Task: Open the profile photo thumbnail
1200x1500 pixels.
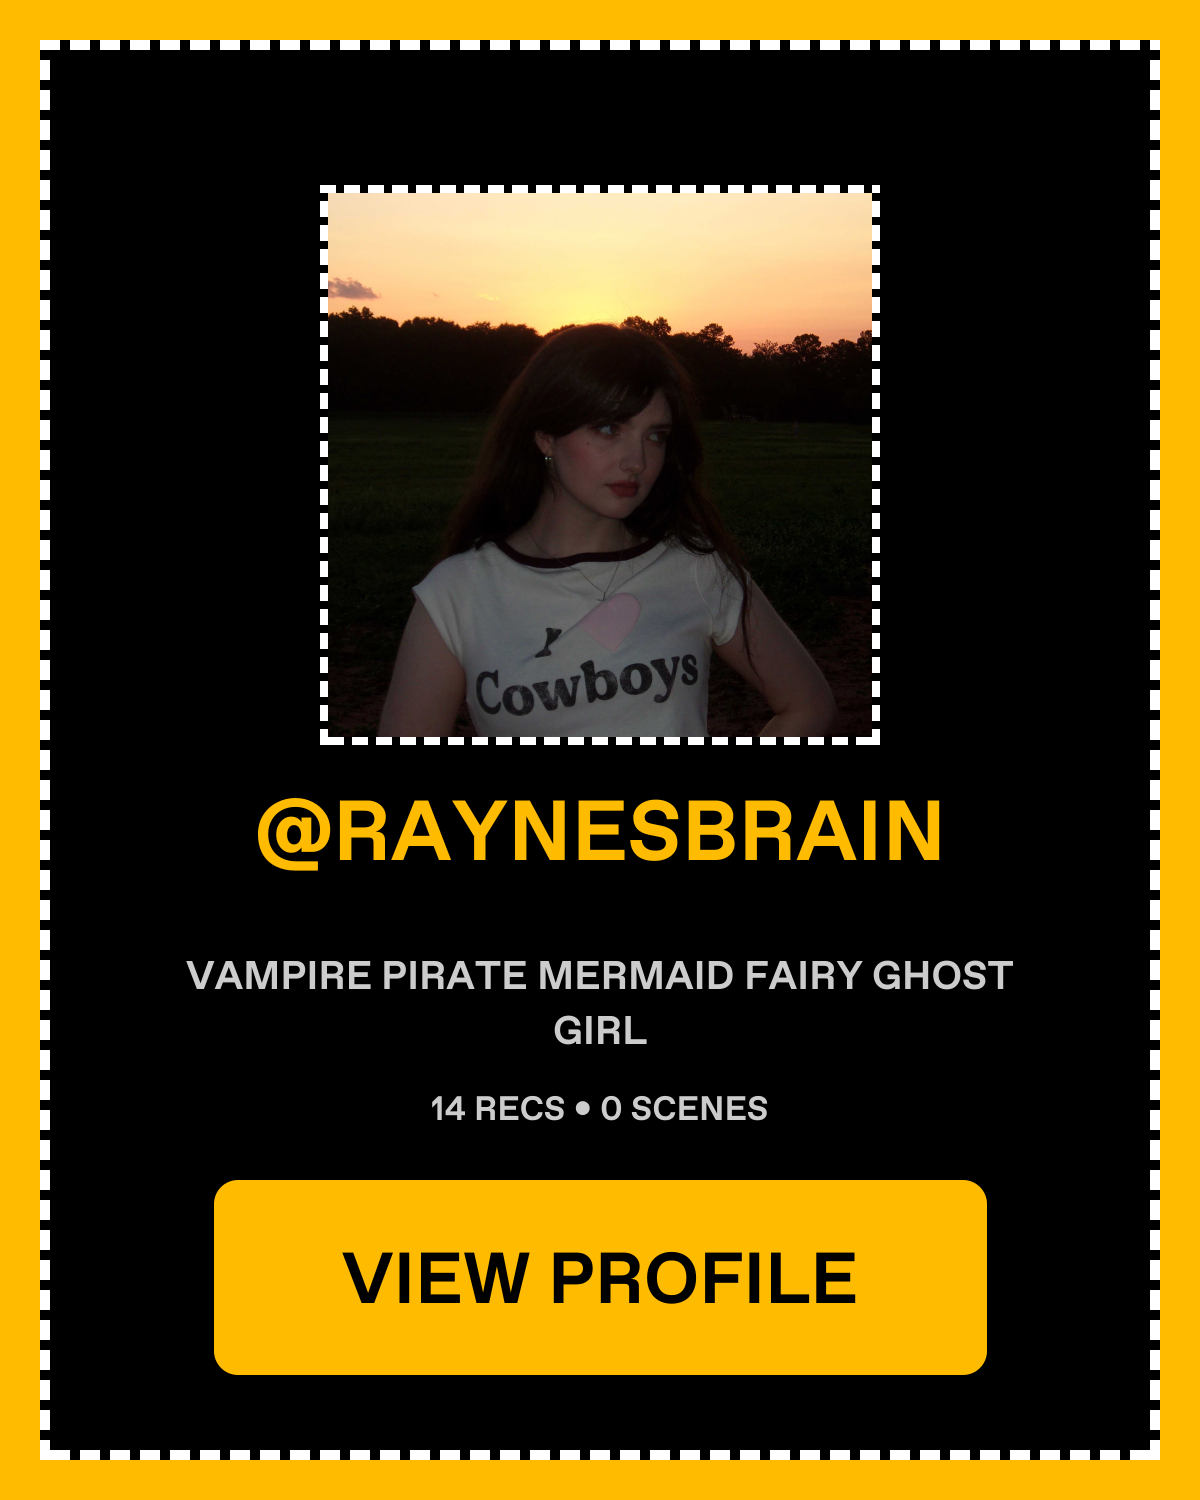Action: coord(600,465)
